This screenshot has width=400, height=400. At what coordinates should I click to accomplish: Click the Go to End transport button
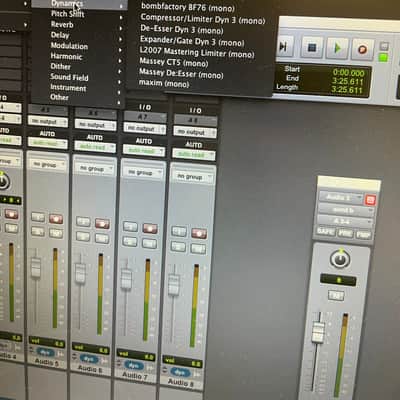click(x=284, y=47)
